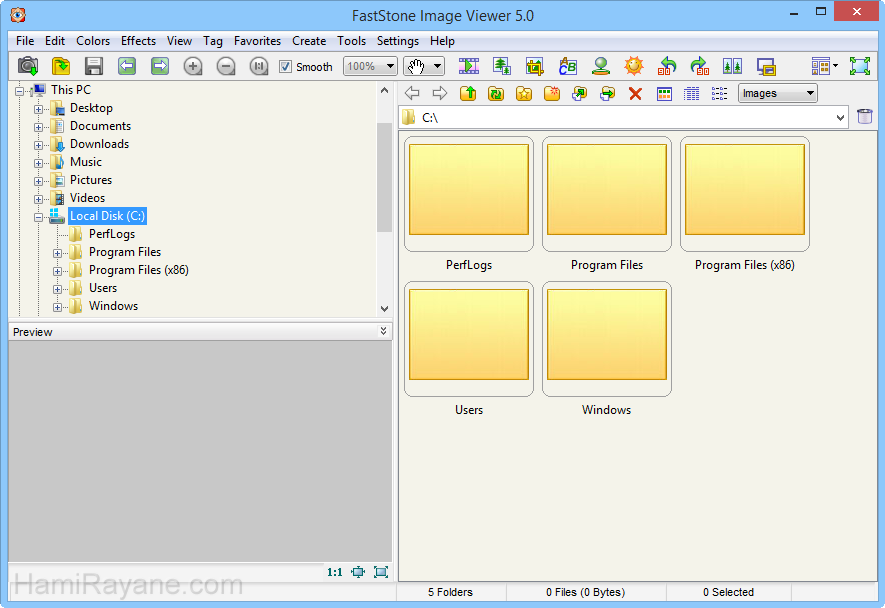Open the Images file filter dropdown
885x608 pixels.
tap(777, 93)
